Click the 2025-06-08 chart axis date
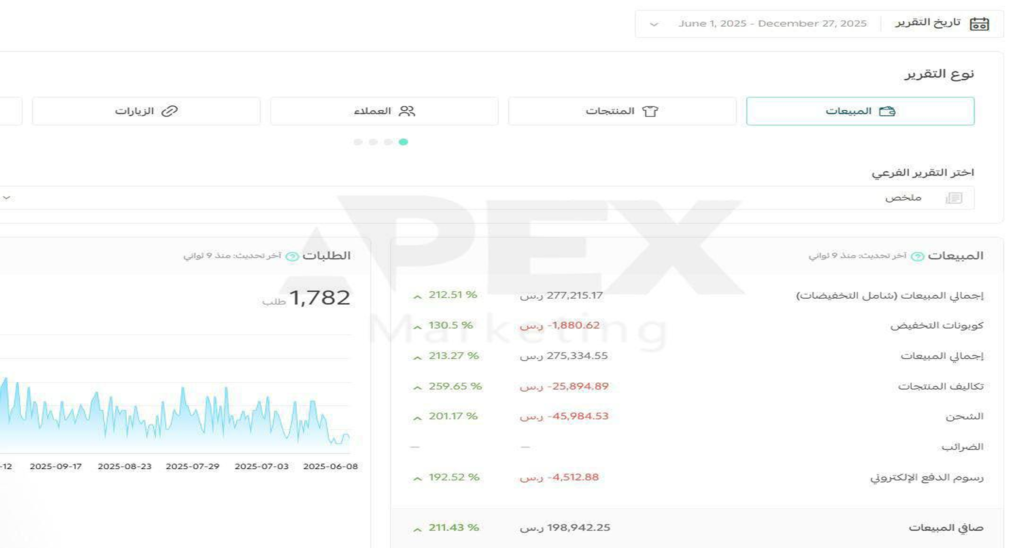 [x=330, y=467]
